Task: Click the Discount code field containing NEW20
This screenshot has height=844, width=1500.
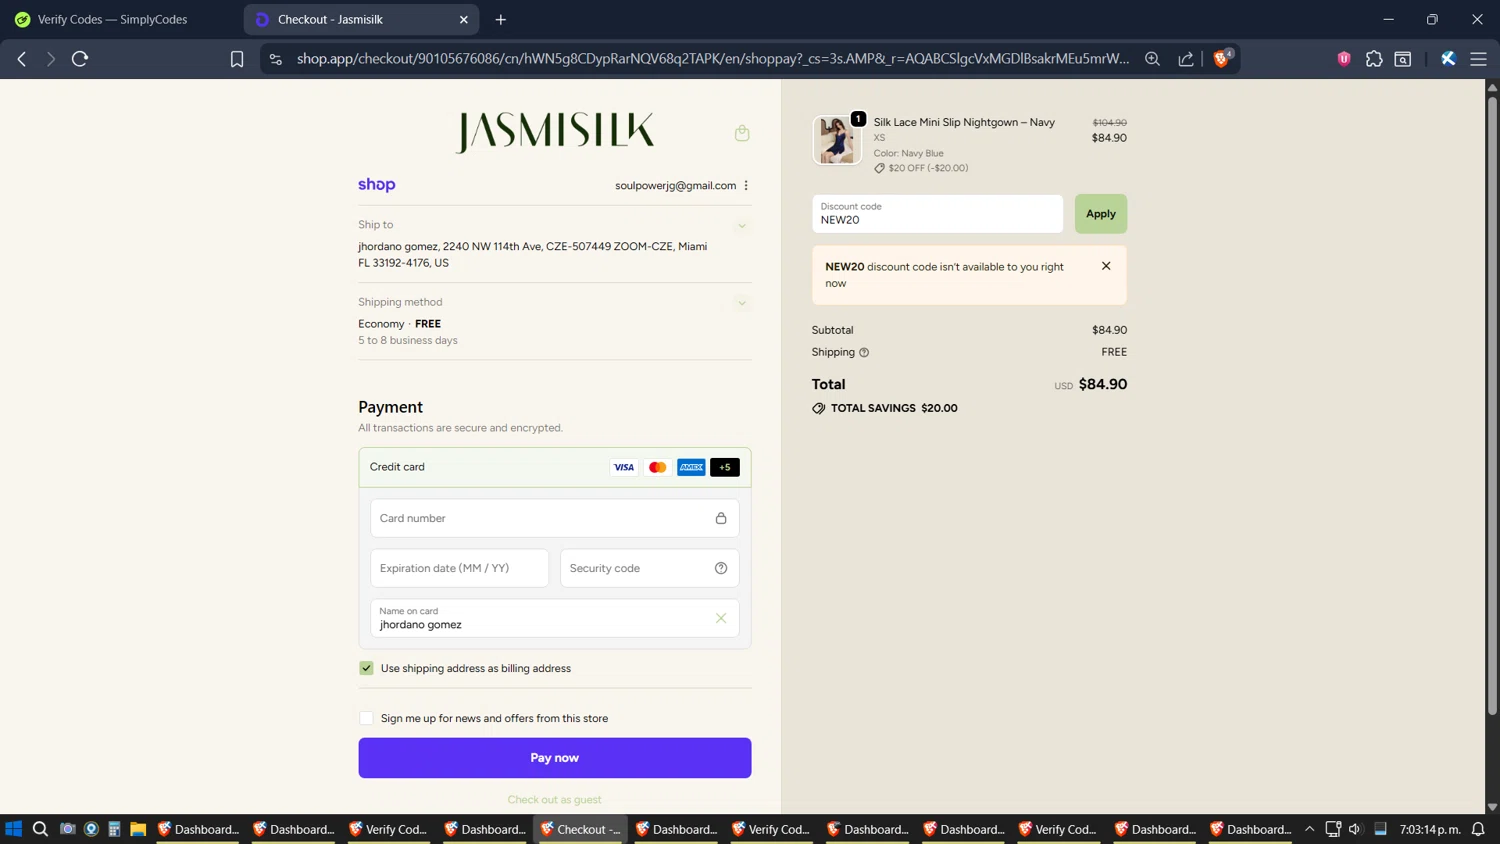Action: tap(938, 214)
